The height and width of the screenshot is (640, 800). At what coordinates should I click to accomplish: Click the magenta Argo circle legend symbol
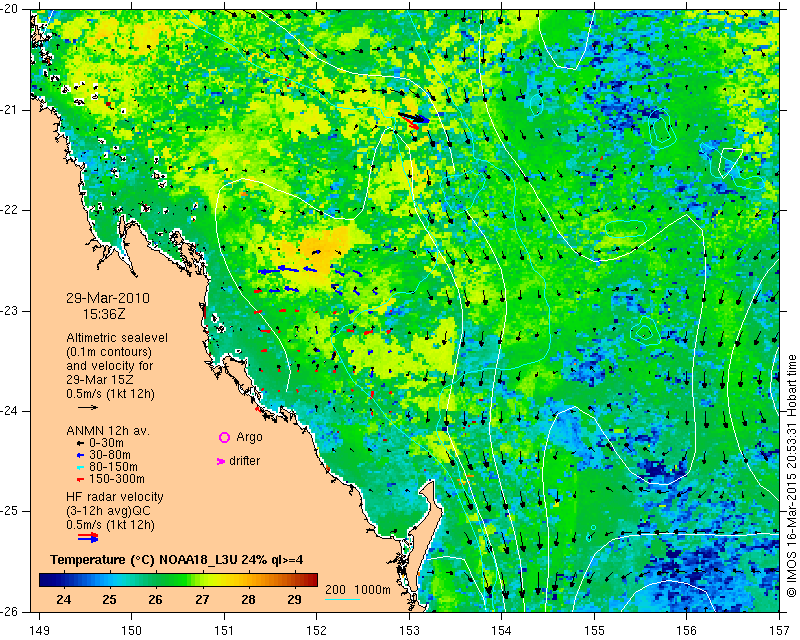[224, 437]
